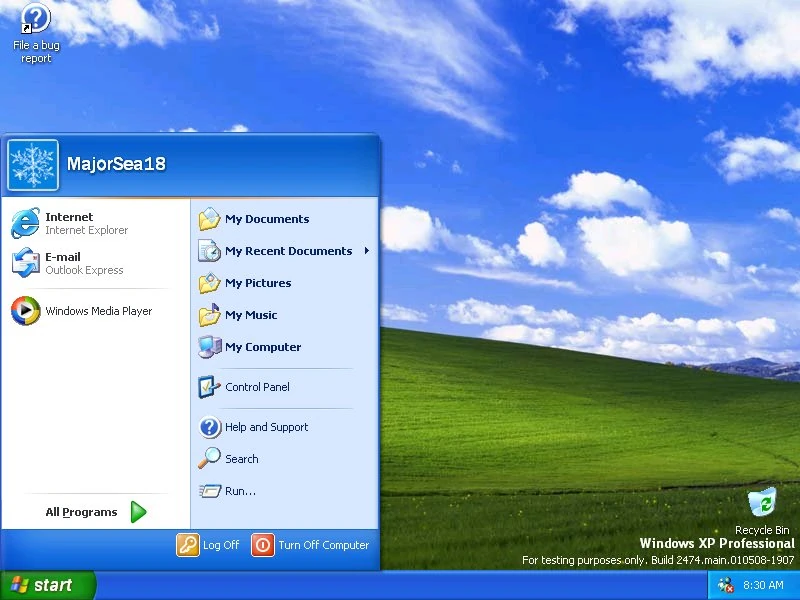Image resolution: width=800 pixels, height=600 pixels.
Task: Open the Control Panel
Action: point(258,387)
